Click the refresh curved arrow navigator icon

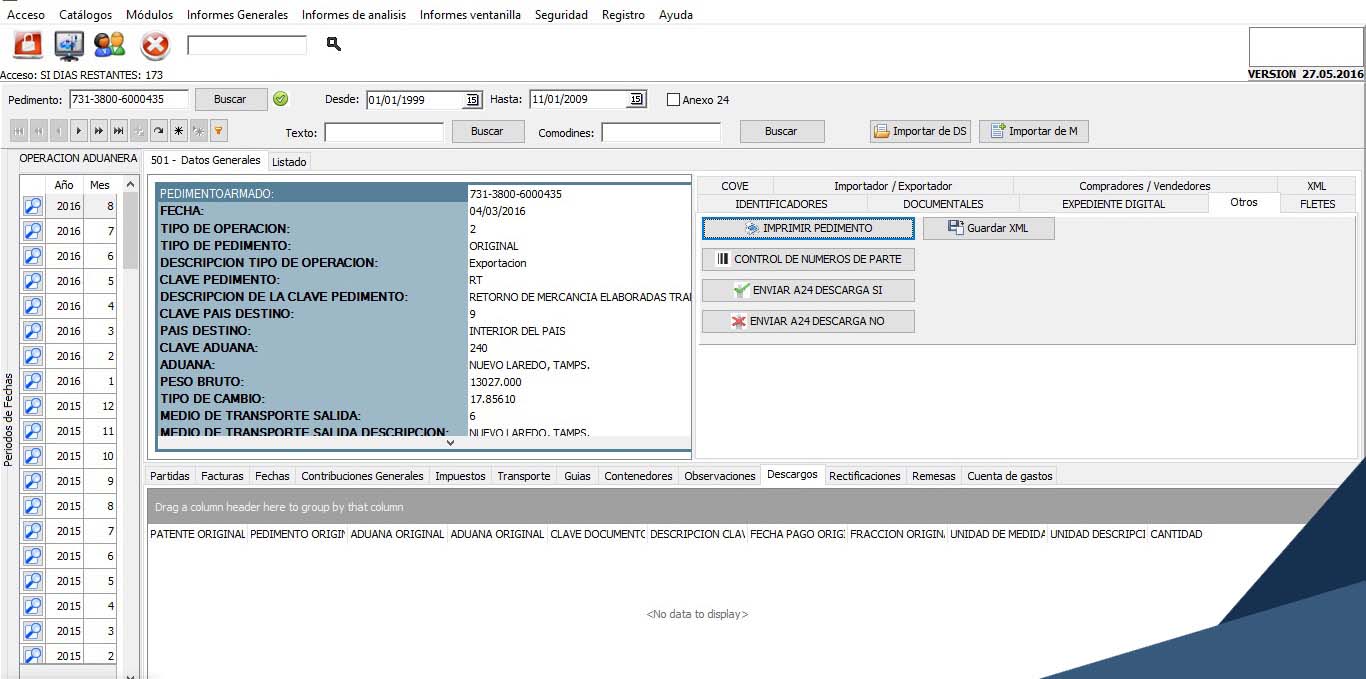(159, 131)
